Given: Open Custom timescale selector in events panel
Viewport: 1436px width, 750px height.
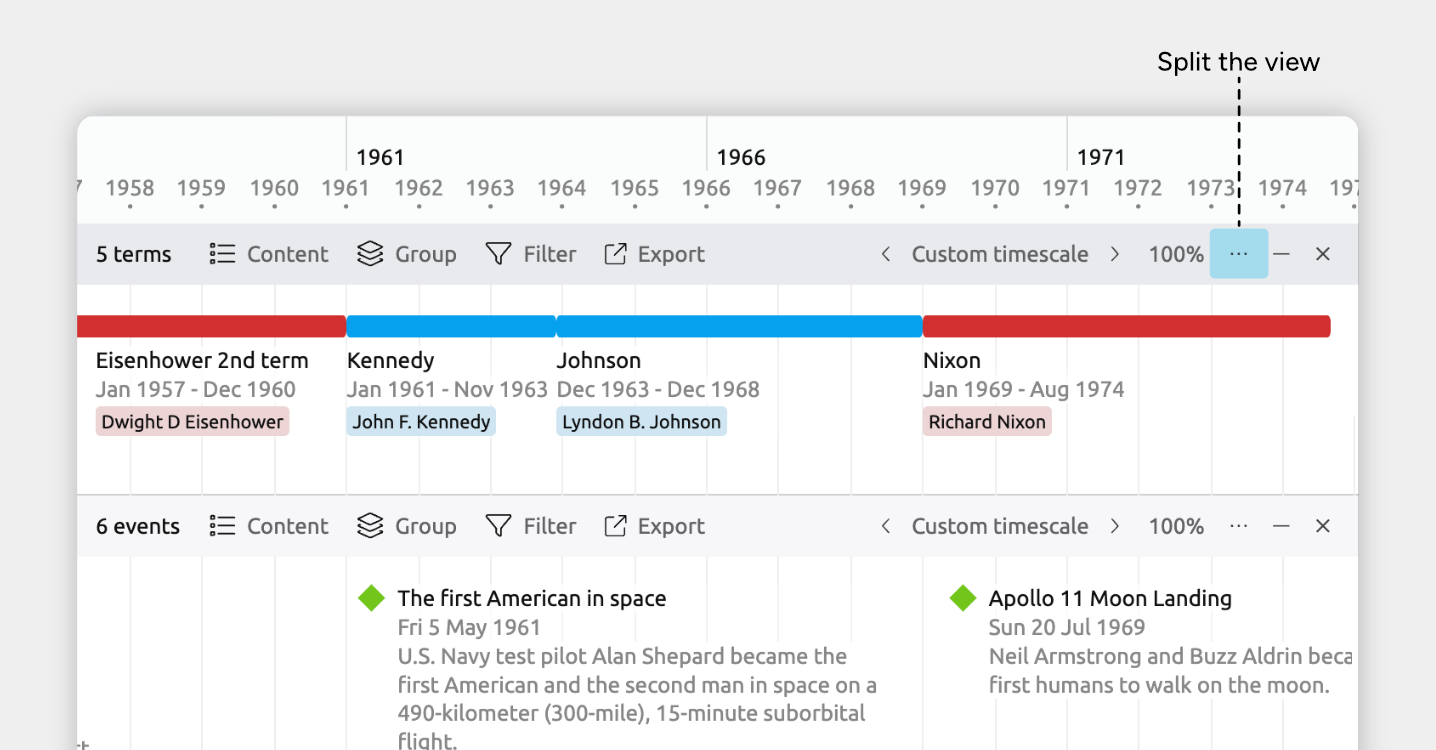Looking at the screenshot, I should coord(999,526).
